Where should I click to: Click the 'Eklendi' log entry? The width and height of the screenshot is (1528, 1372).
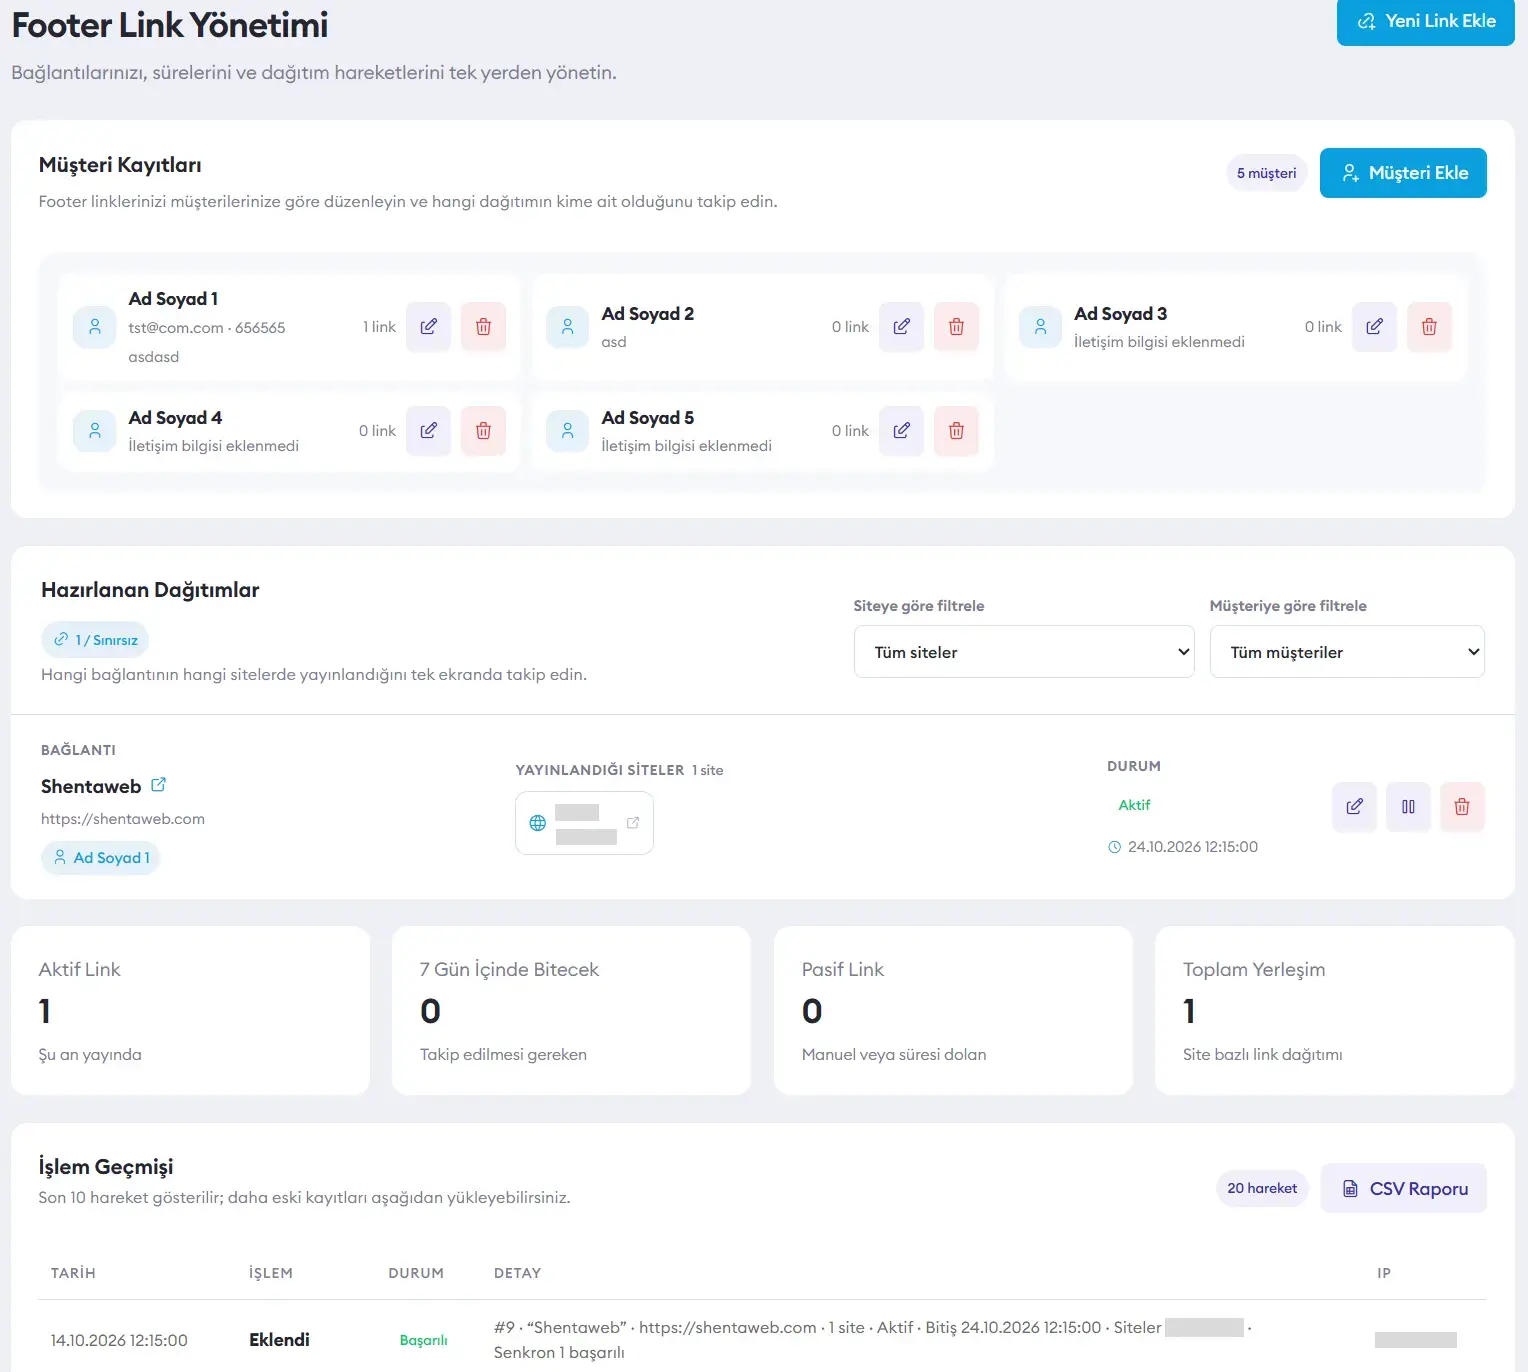point(279,1340)
